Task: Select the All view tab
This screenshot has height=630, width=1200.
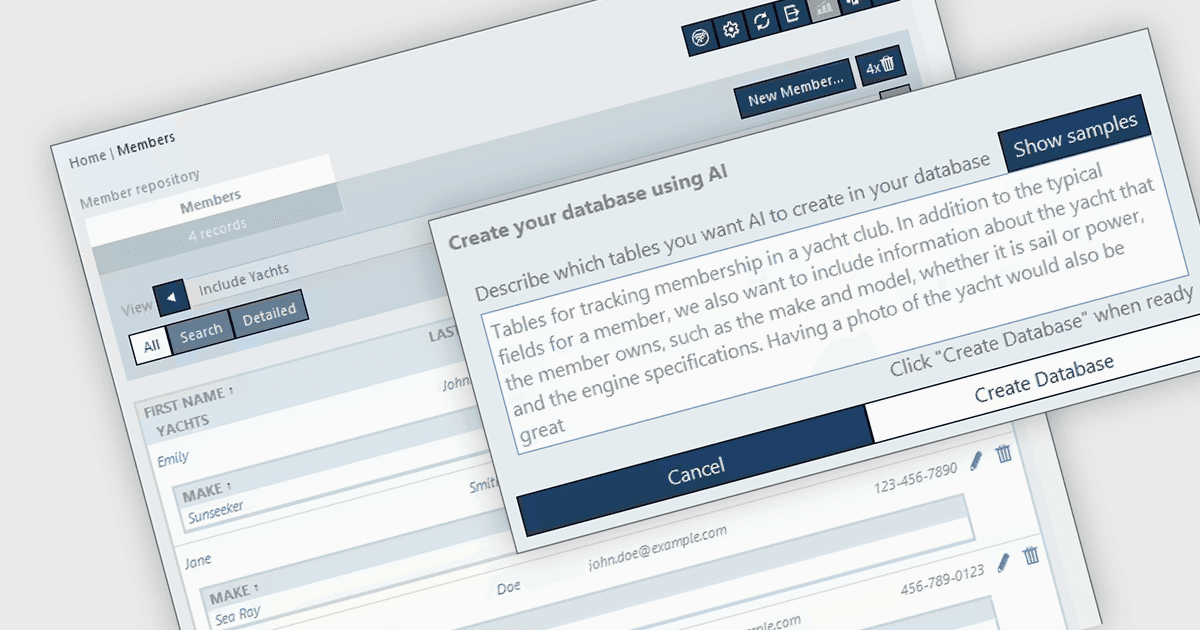Action: pos(151,346)
